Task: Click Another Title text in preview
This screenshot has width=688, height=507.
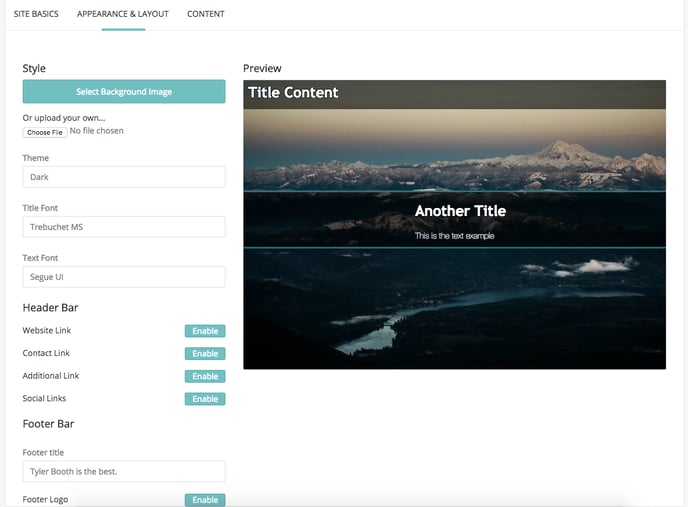Action: (460, 211)
